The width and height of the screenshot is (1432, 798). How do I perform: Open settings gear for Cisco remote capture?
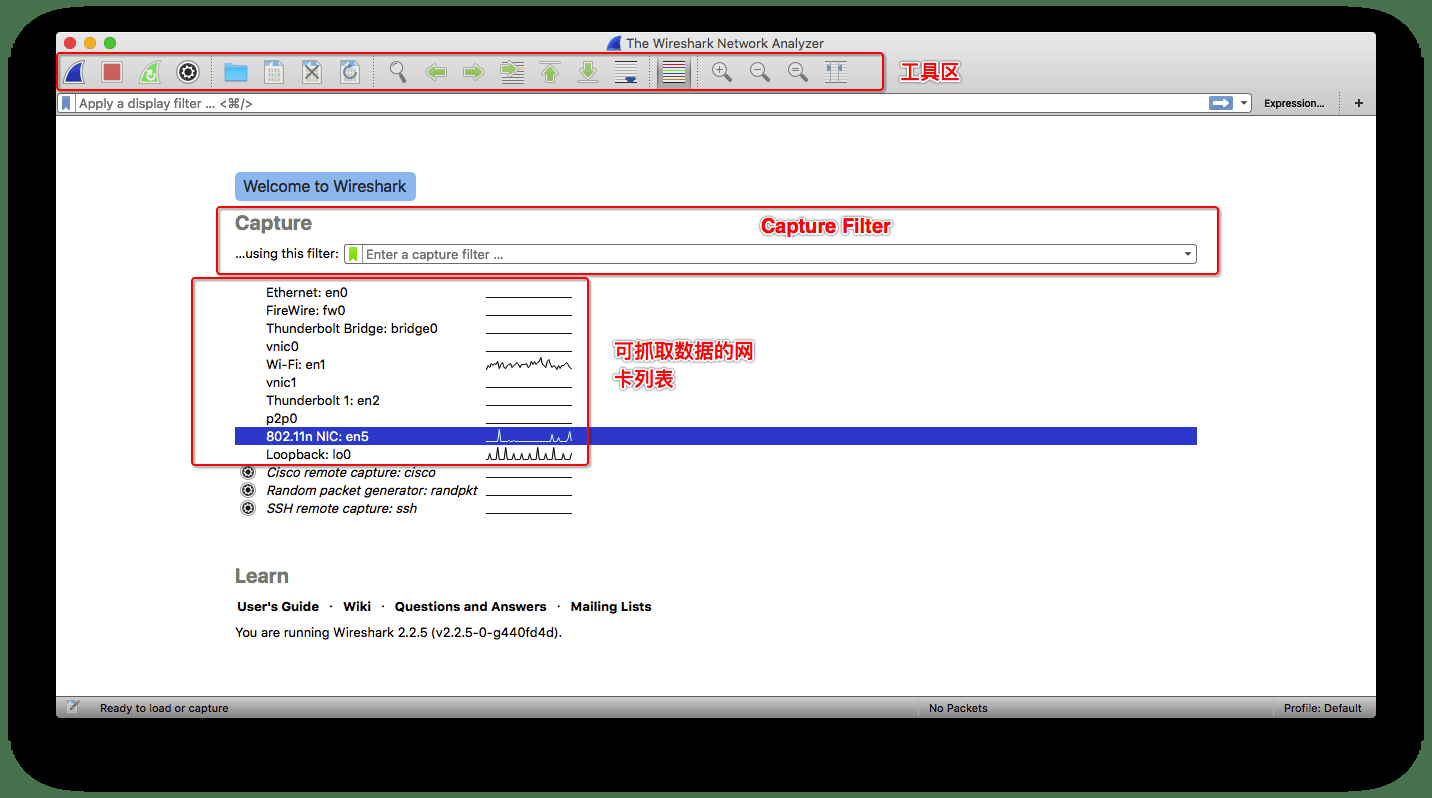(x=248, y=473)
